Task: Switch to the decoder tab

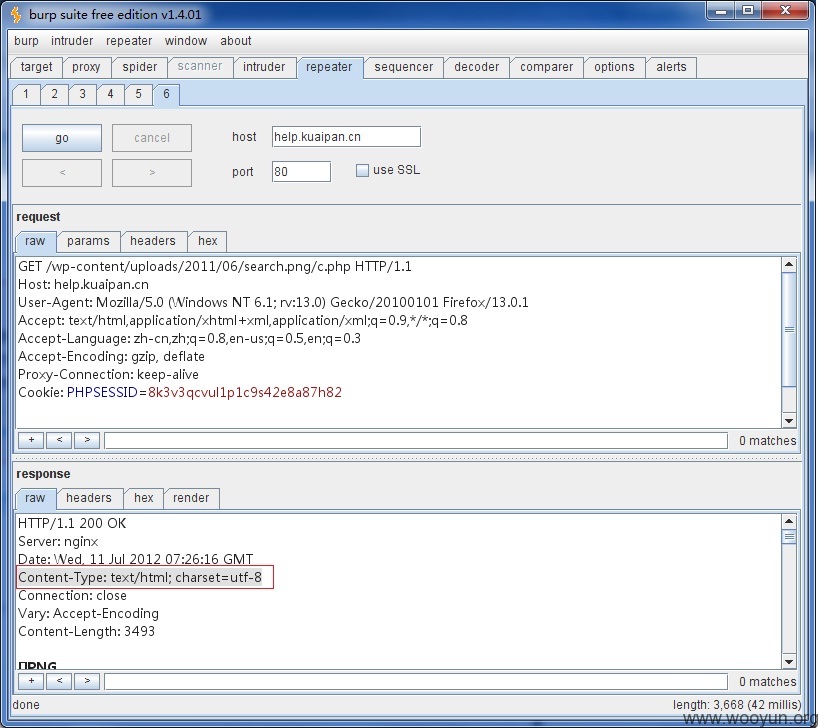Action: (x=477, y=67)
